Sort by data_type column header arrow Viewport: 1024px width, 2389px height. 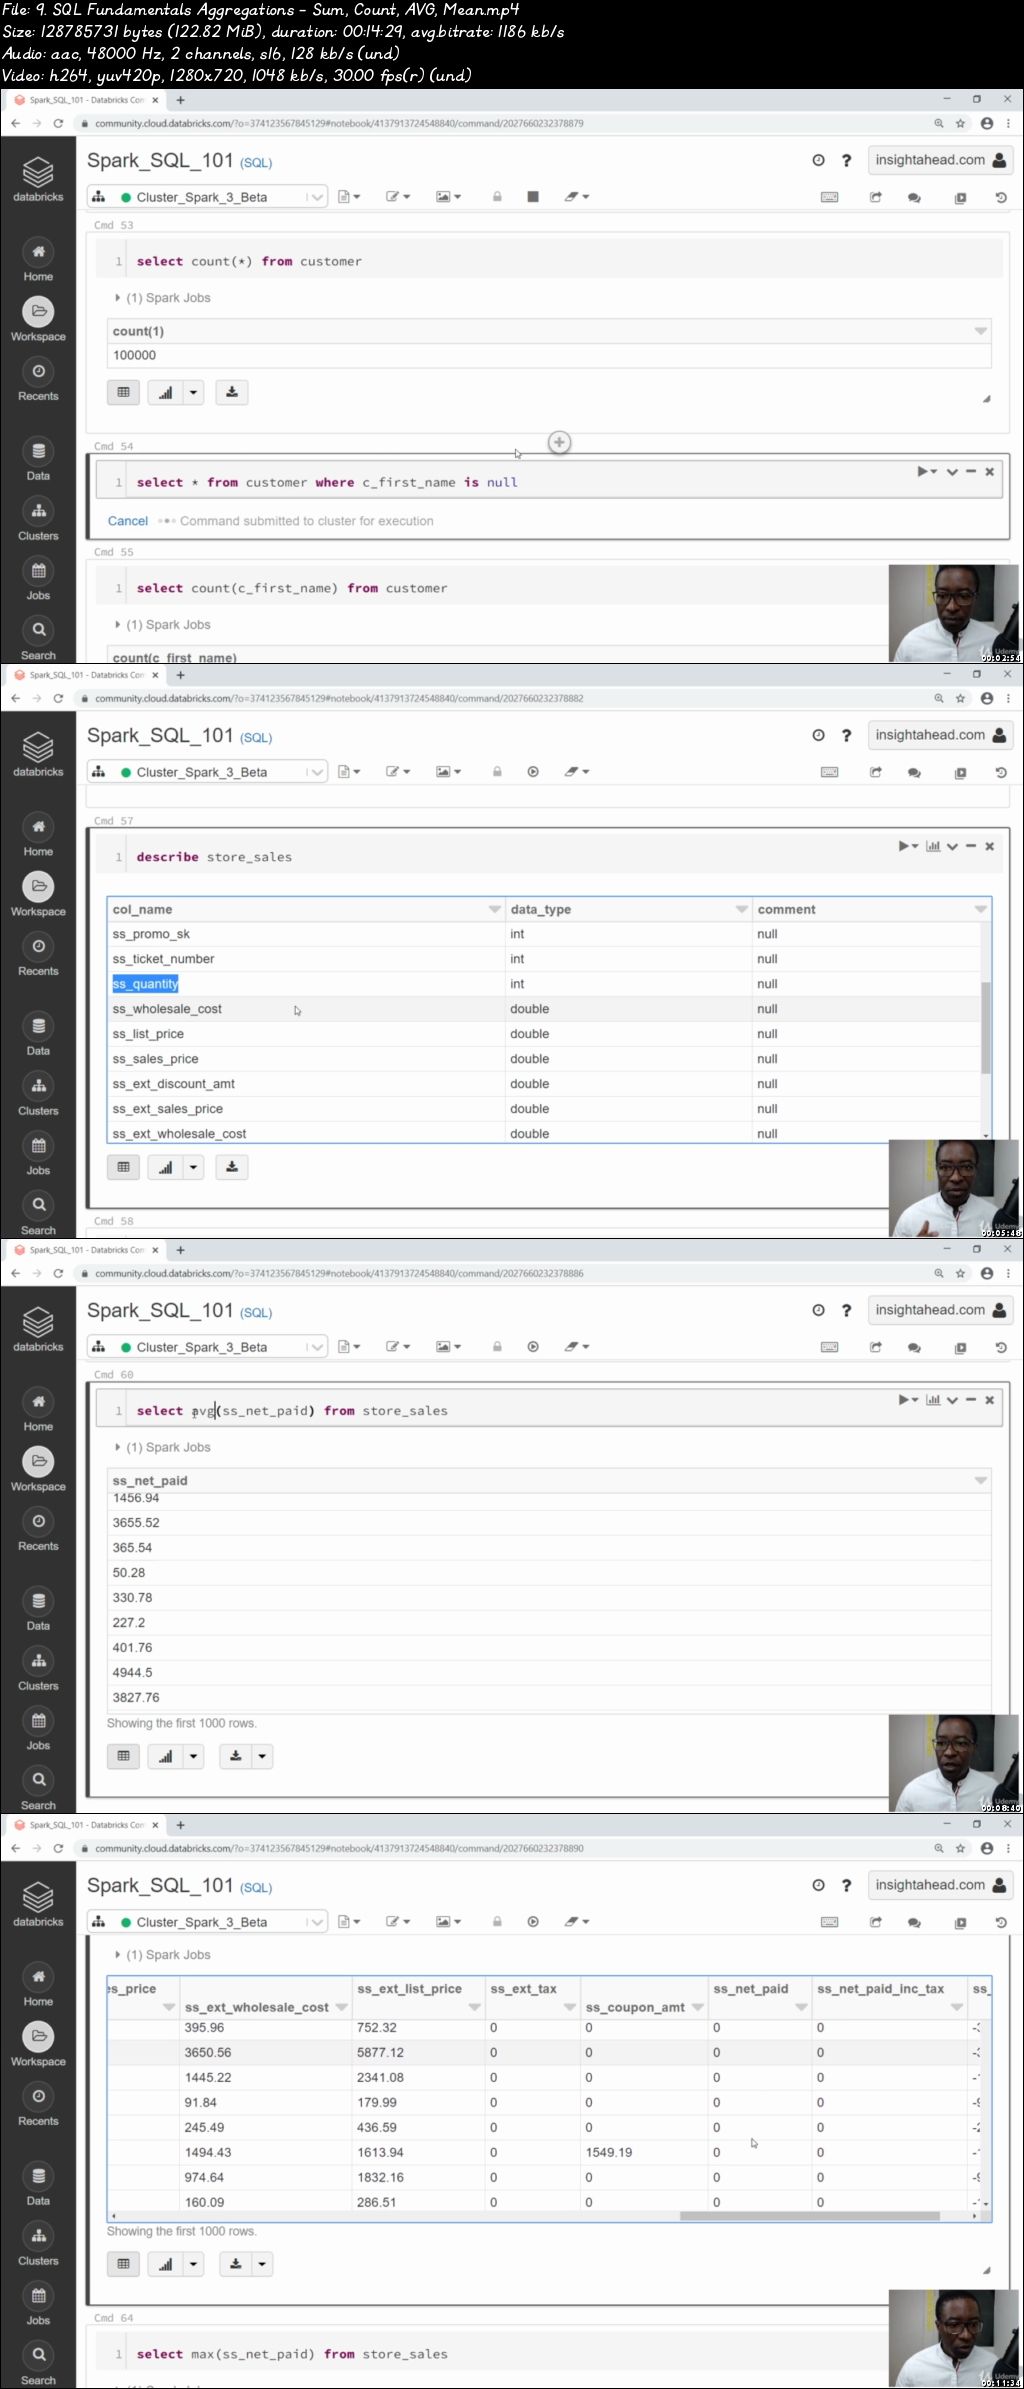741,909
